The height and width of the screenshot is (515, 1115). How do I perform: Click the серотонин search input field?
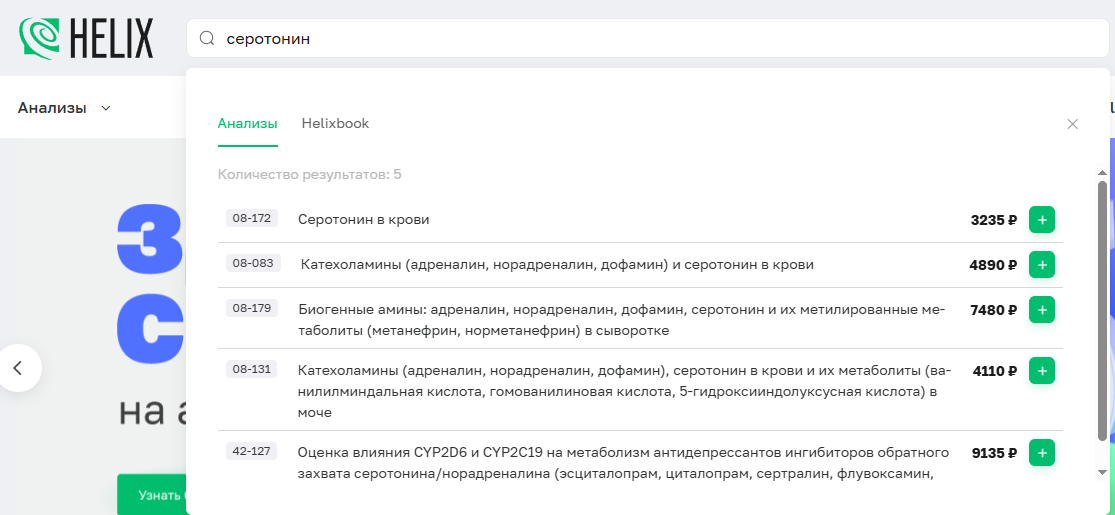point(650,39)
